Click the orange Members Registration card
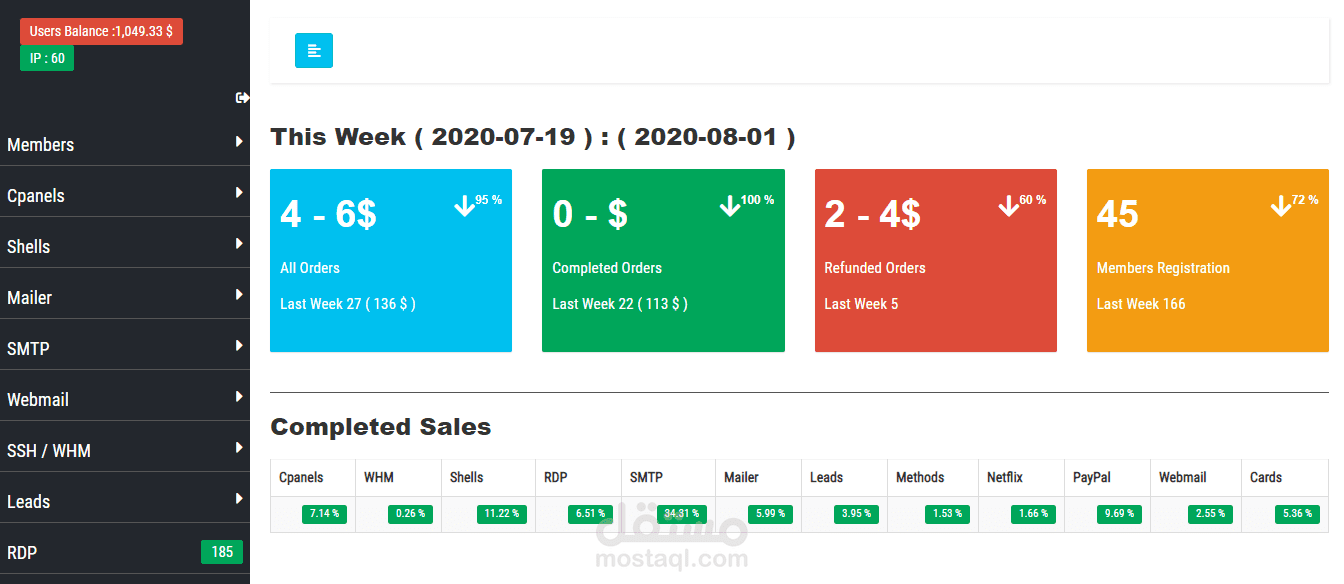 [1207, 260]
